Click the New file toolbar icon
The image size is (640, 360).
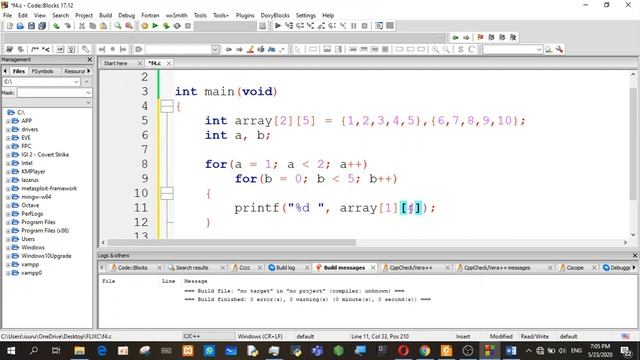9,26
